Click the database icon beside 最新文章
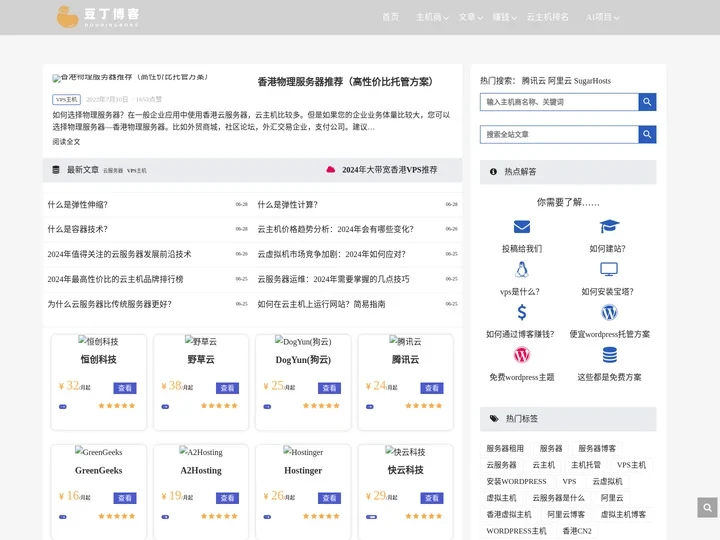720x540 pixels. tap(56, 170)
